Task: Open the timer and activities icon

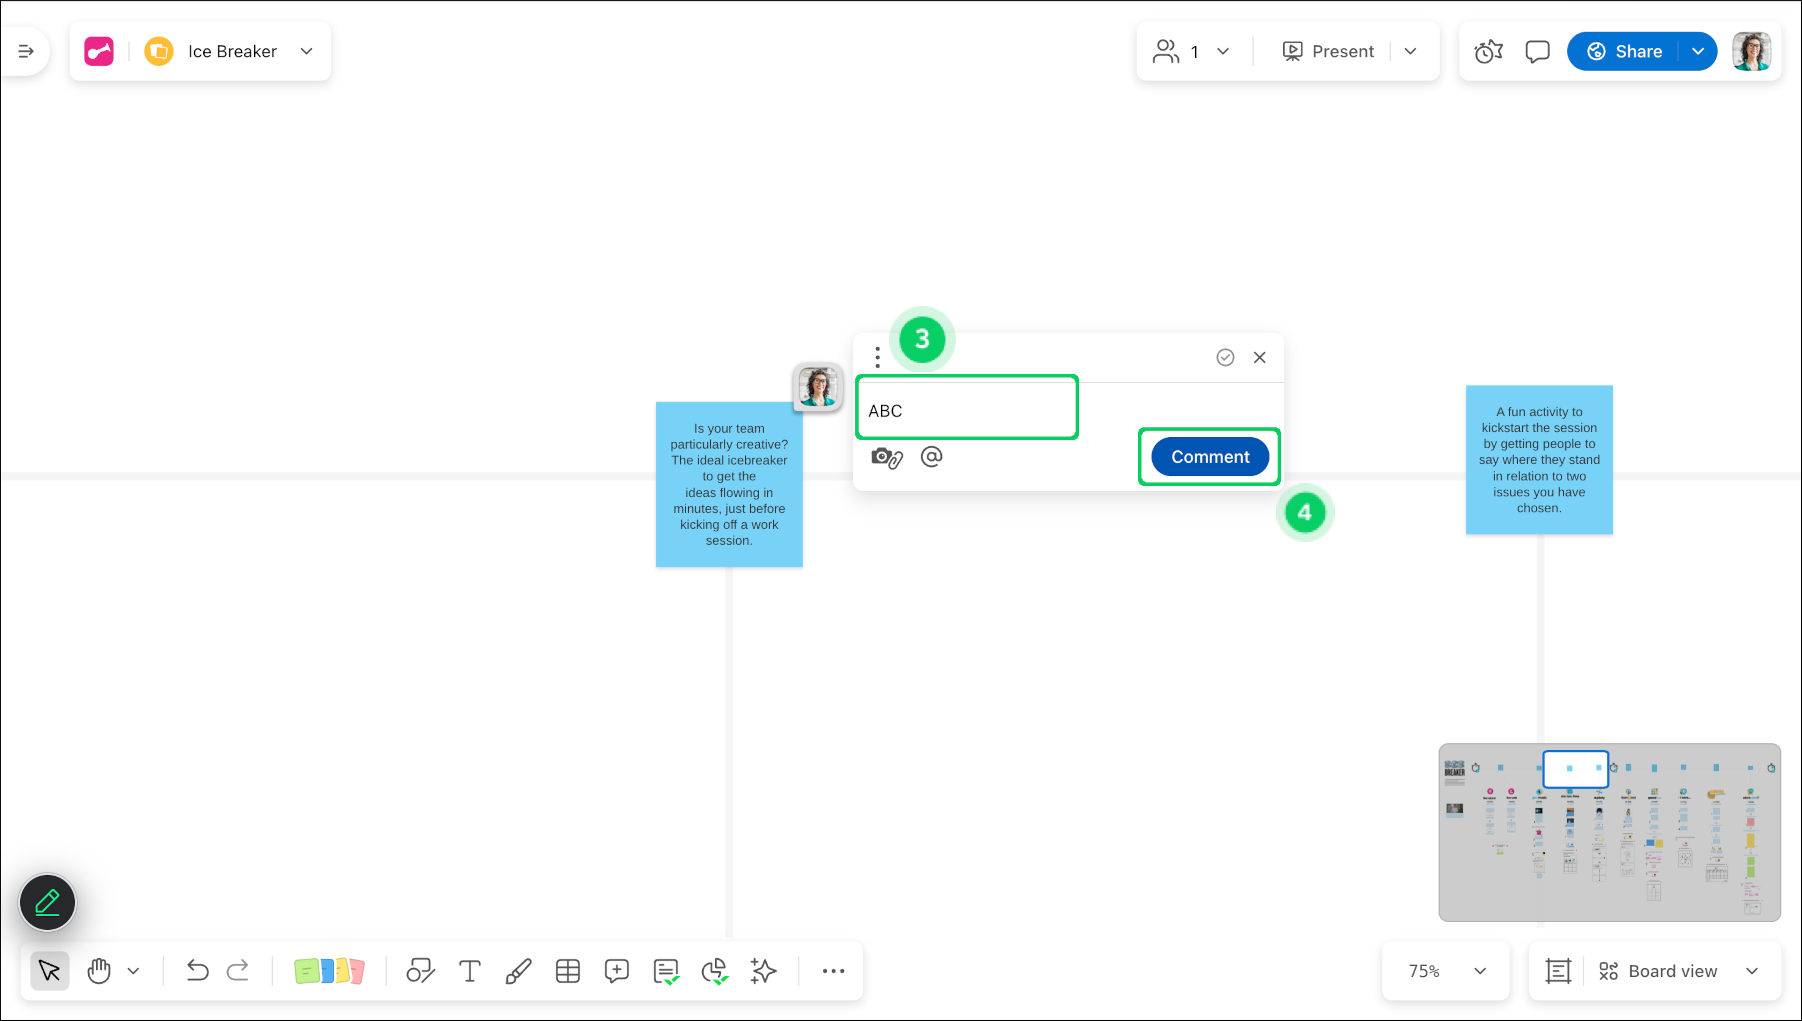Action: [1488, 51]
